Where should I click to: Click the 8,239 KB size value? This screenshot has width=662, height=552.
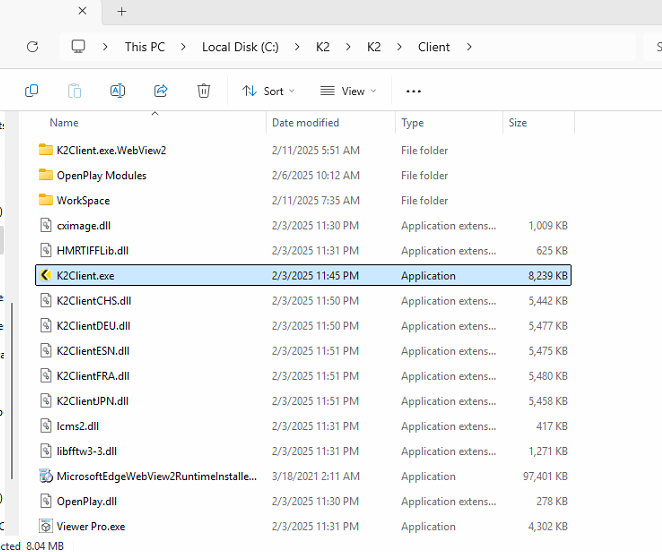548,276
